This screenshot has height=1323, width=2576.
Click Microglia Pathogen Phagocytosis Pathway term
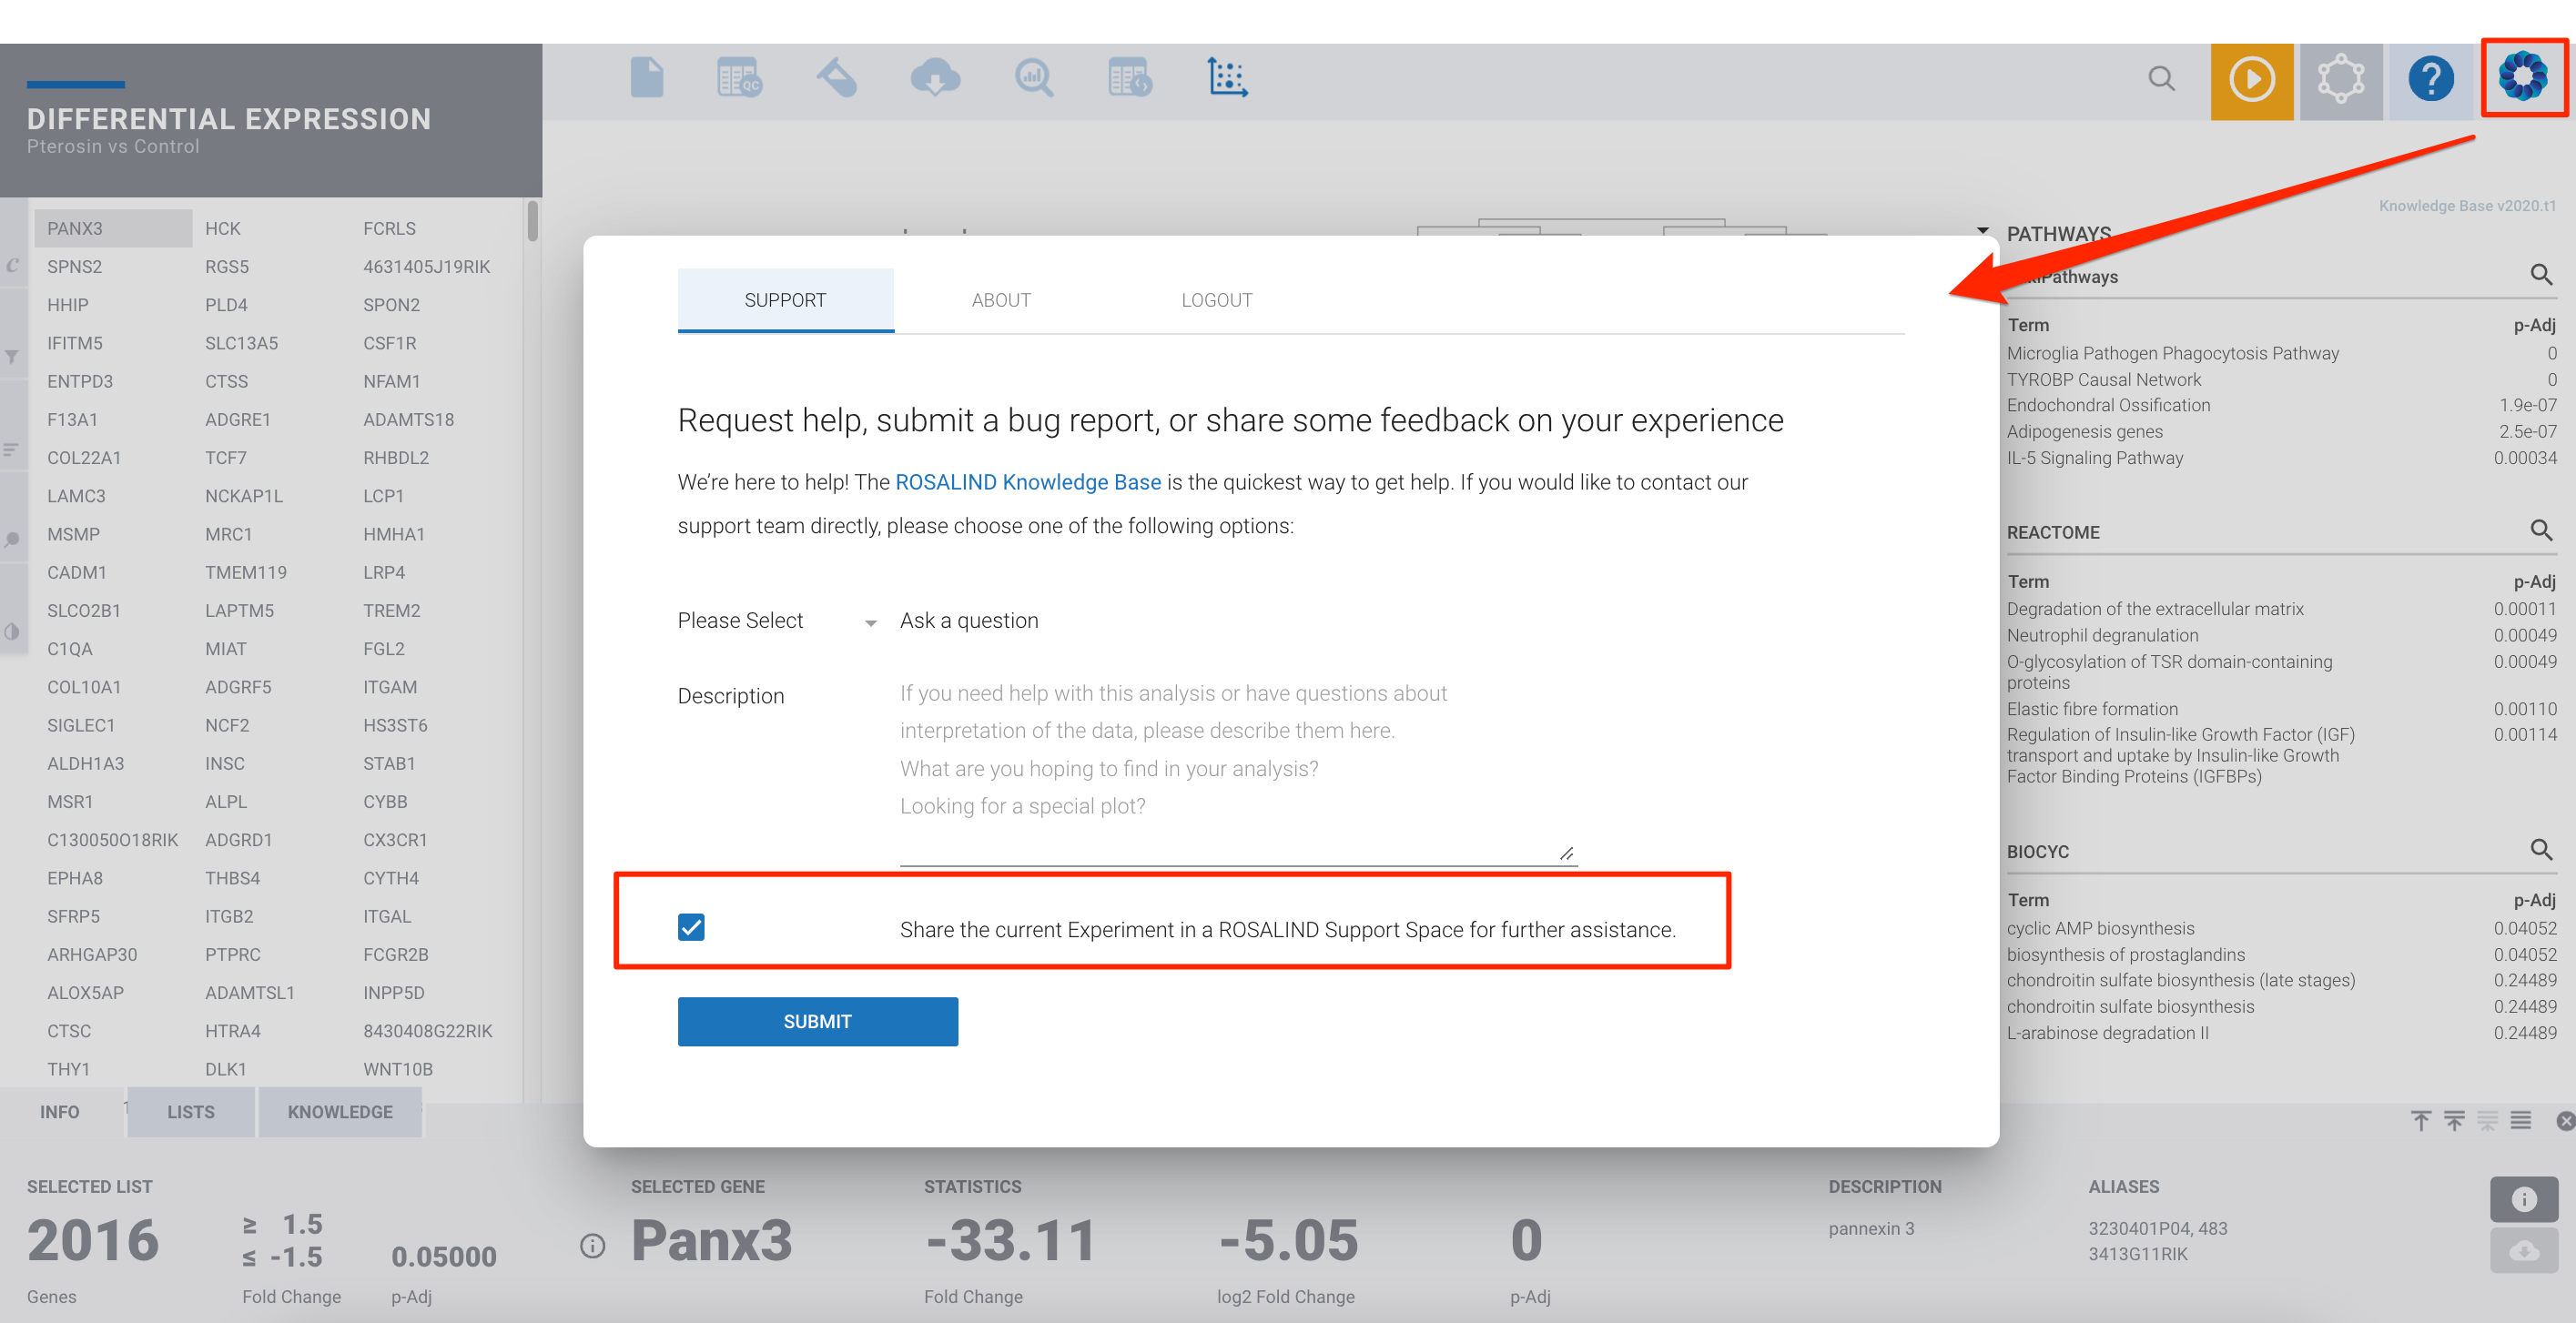[2172, 353]
